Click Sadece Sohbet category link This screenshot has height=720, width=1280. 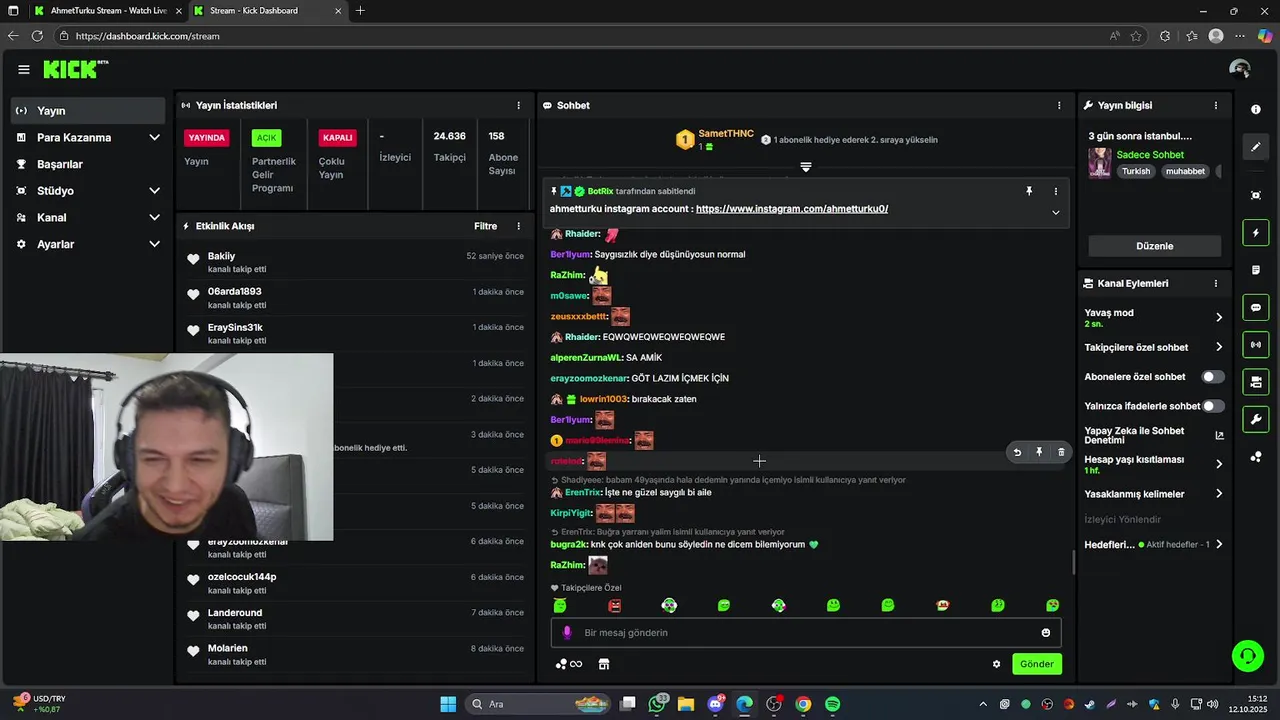pyautogui.click(x=1150, y=155)
